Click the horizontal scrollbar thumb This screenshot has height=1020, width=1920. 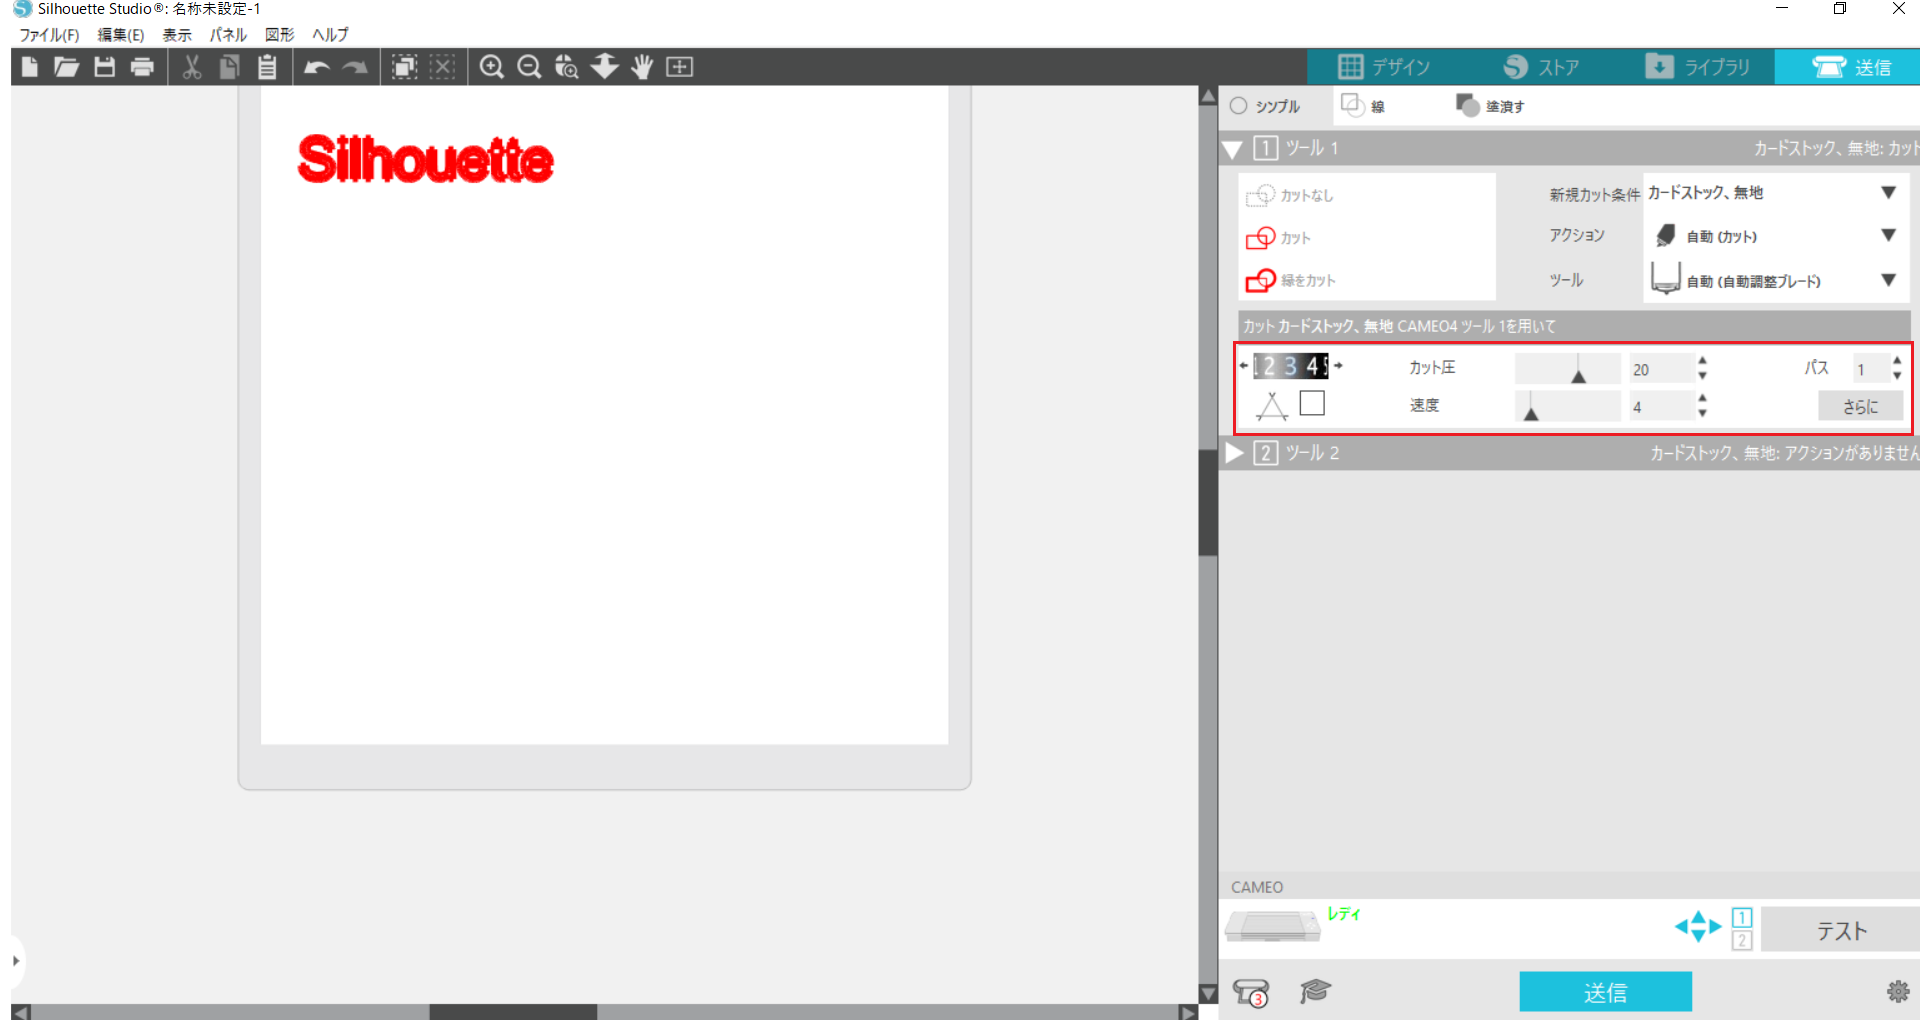[513, 1012]
